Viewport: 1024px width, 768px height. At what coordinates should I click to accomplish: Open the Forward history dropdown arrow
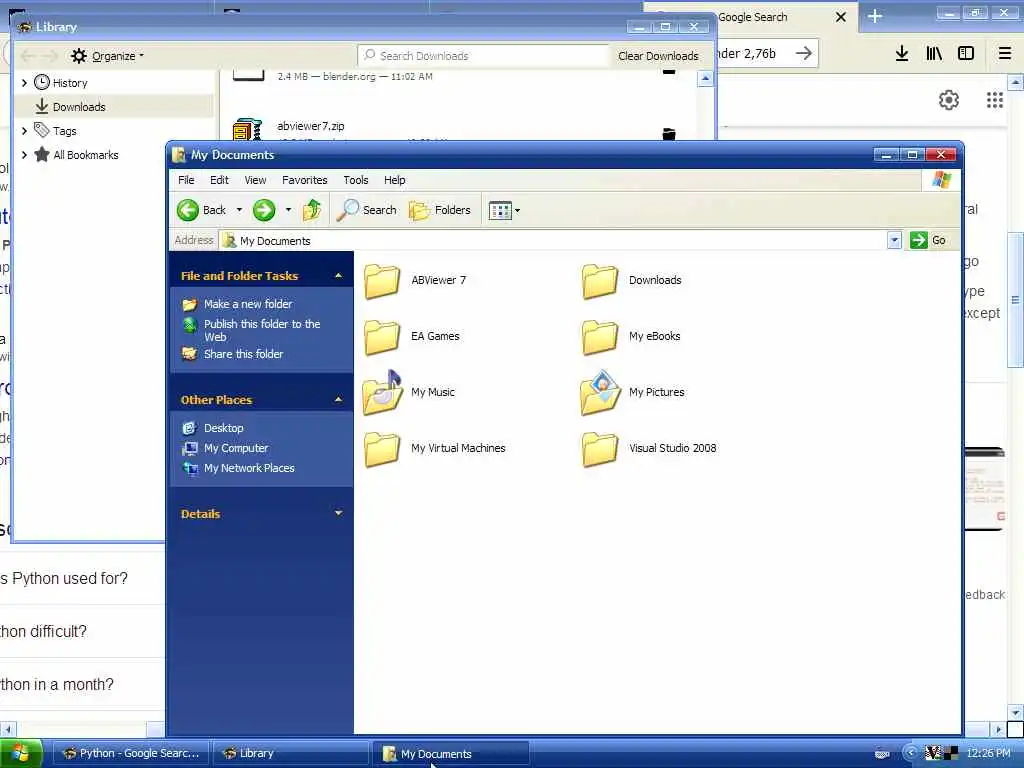[288, 210]
